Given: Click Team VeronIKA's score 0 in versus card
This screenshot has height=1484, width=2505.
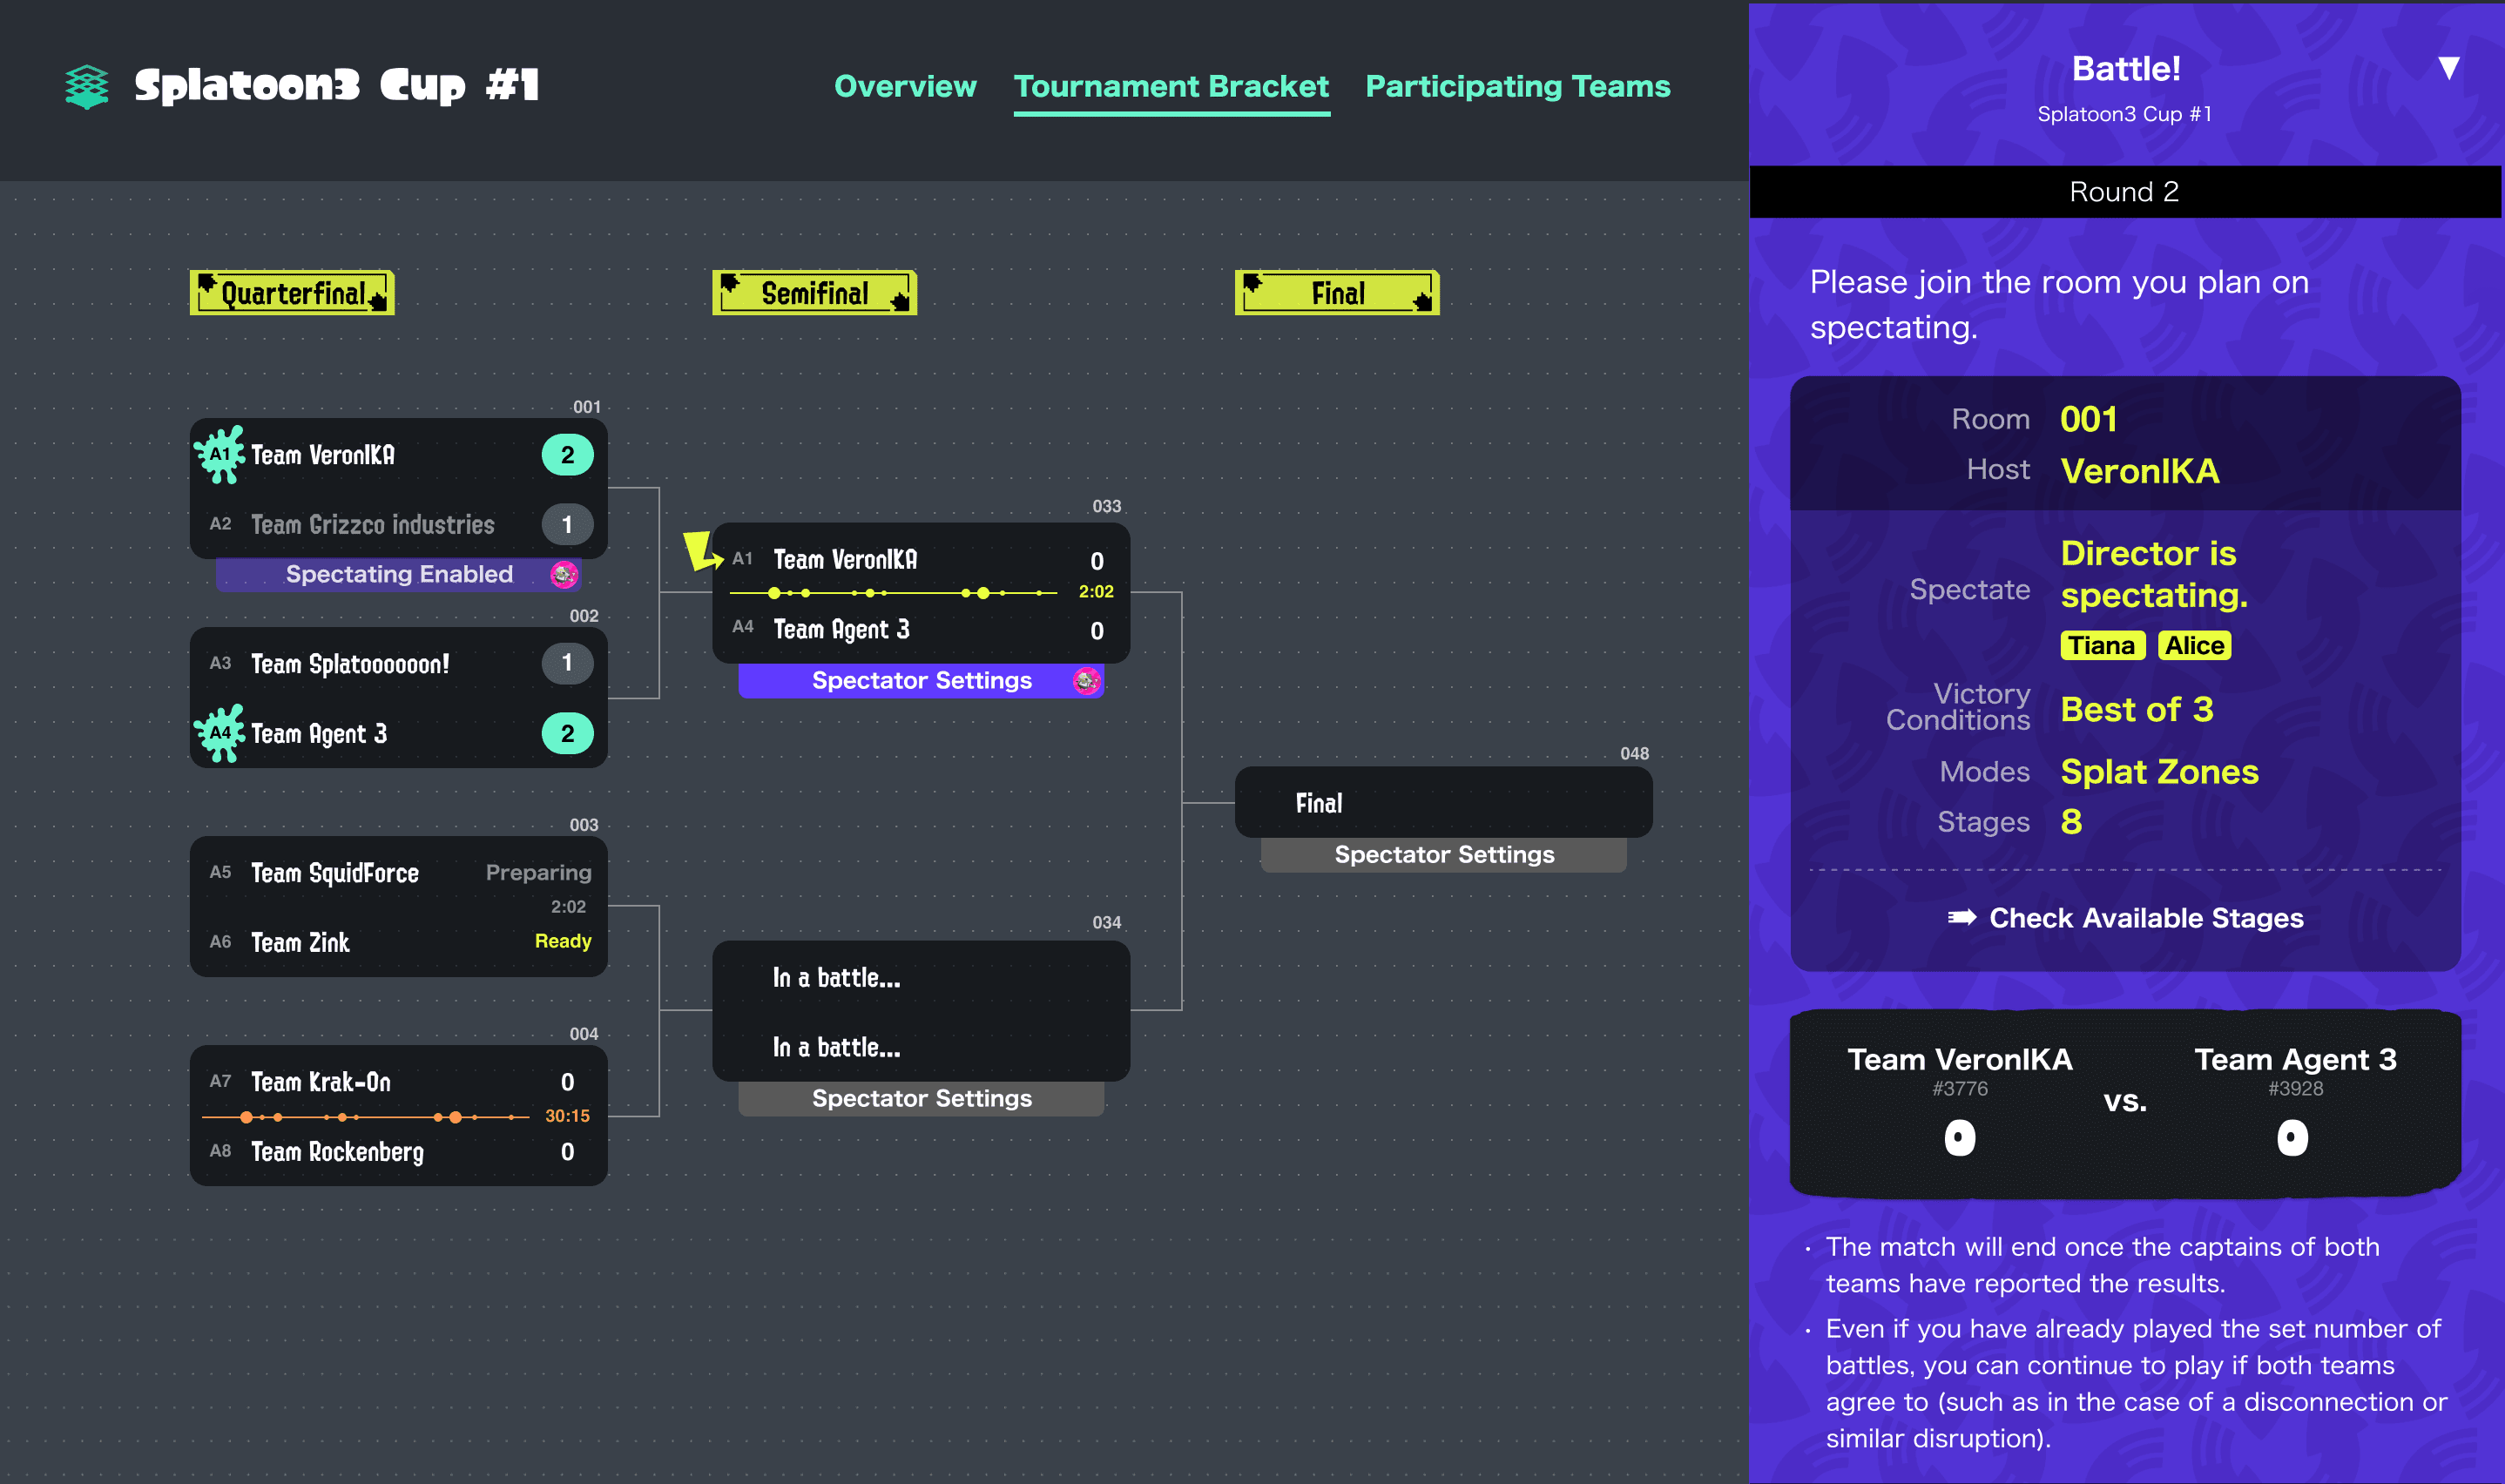Looking at the screenshot, I should tap(1959, 1137).
